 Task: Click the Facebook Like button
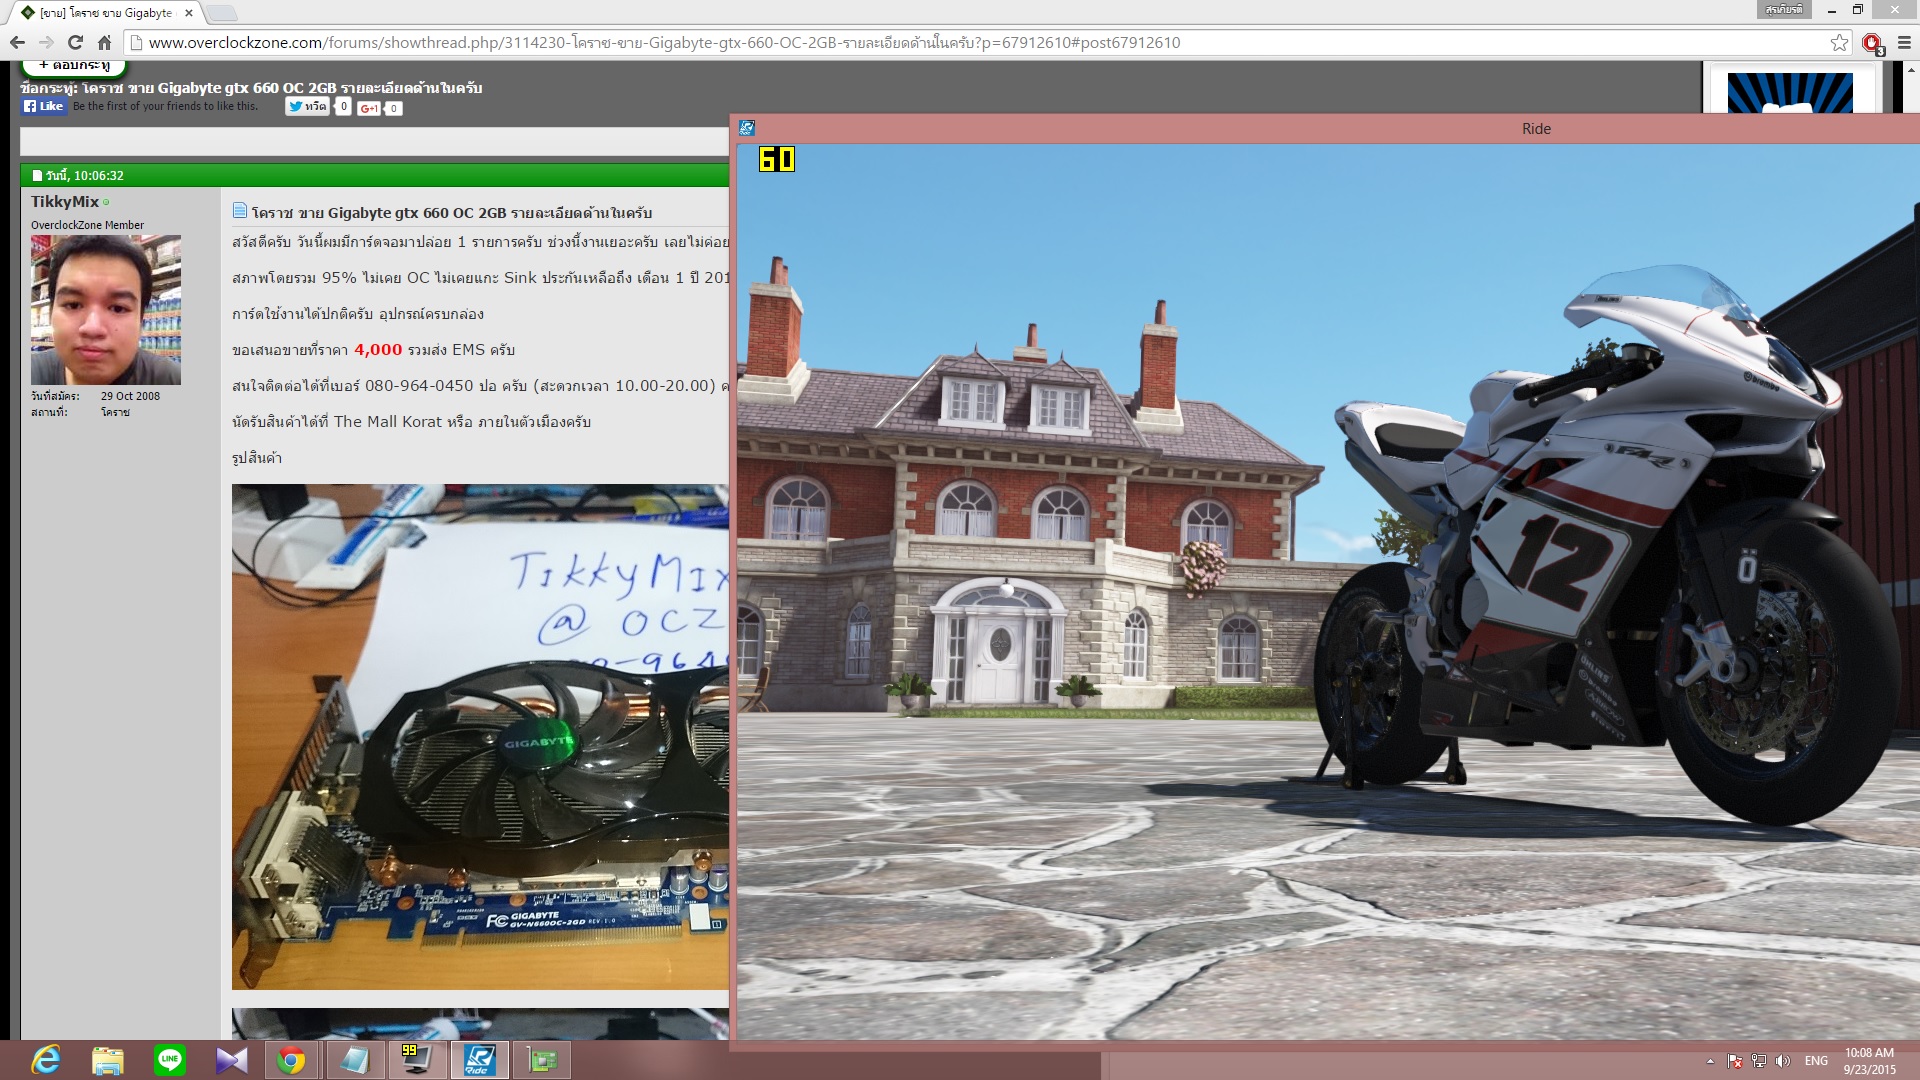coord(44,106)
